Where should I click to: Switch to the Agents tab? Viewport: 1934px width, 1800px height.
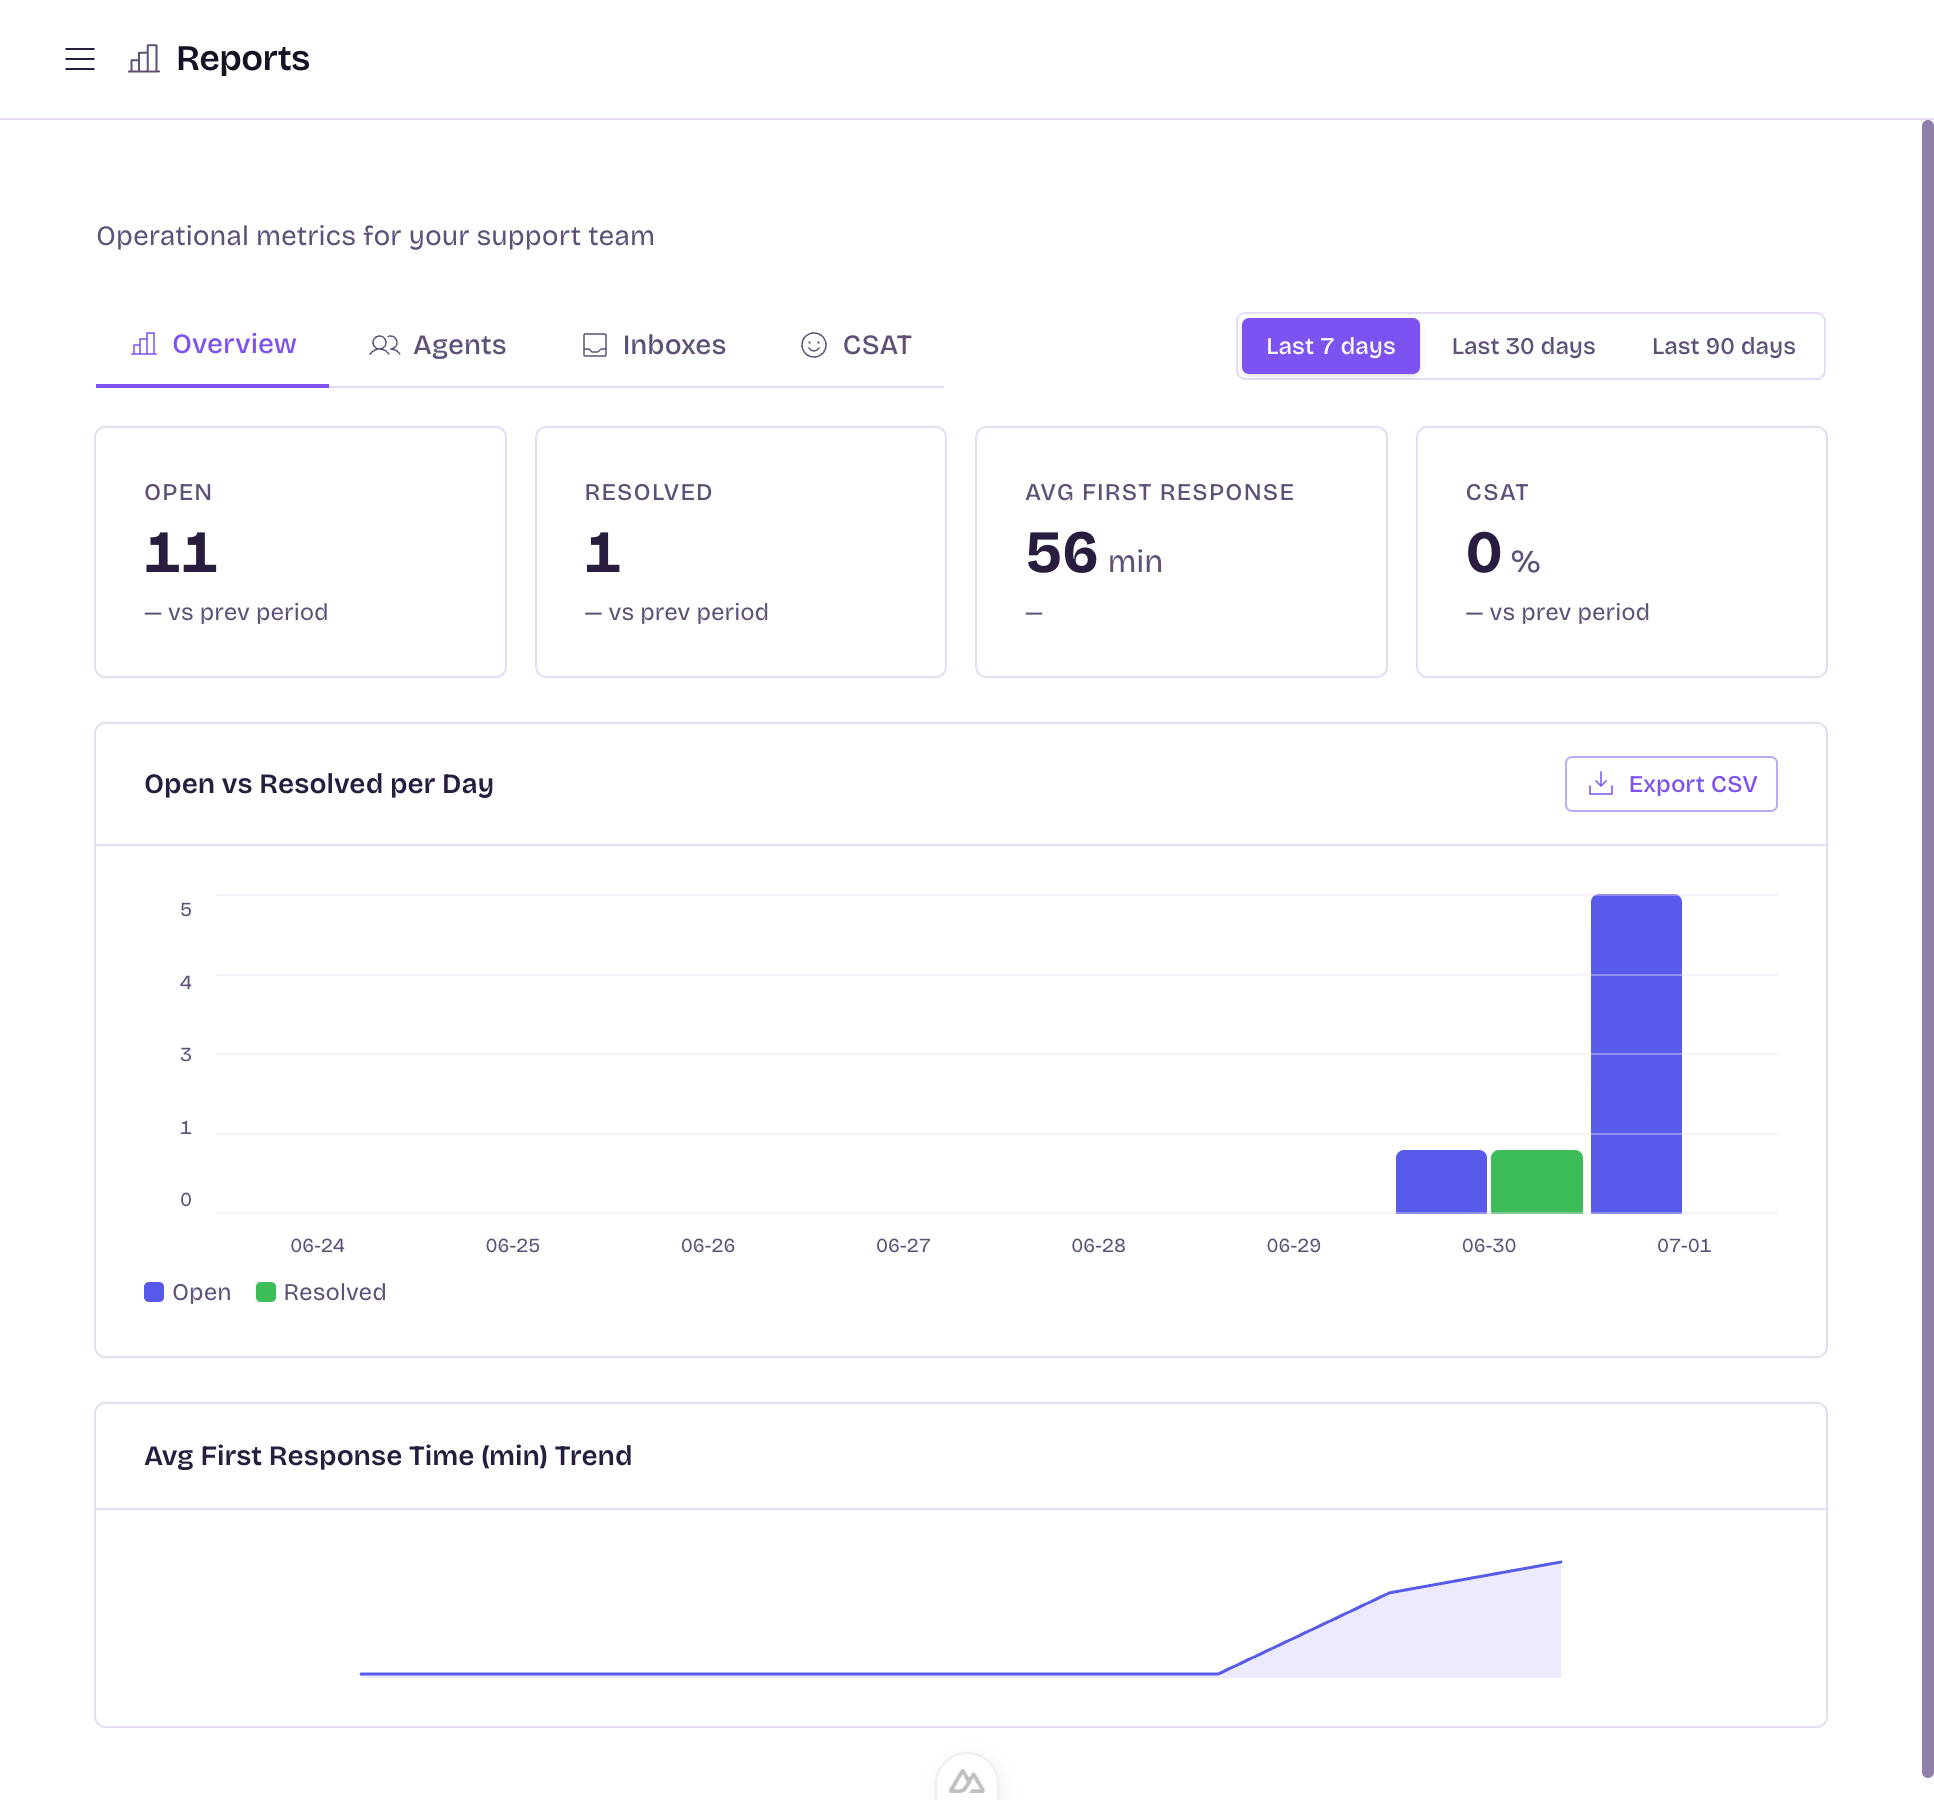point(438,345)
